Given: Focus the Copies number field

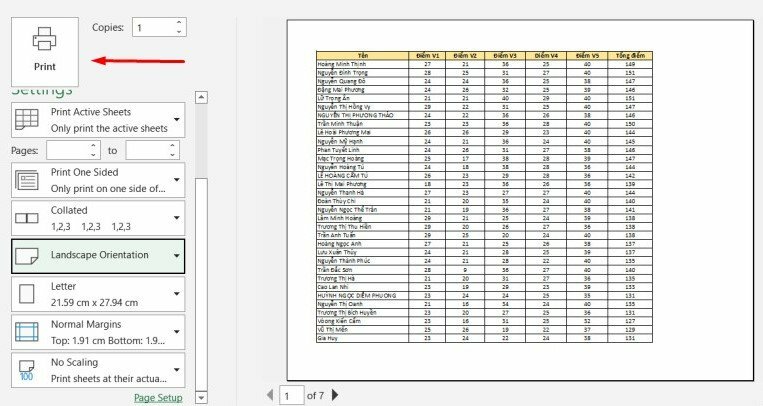Looking at the screenshot, I should 153,28.
